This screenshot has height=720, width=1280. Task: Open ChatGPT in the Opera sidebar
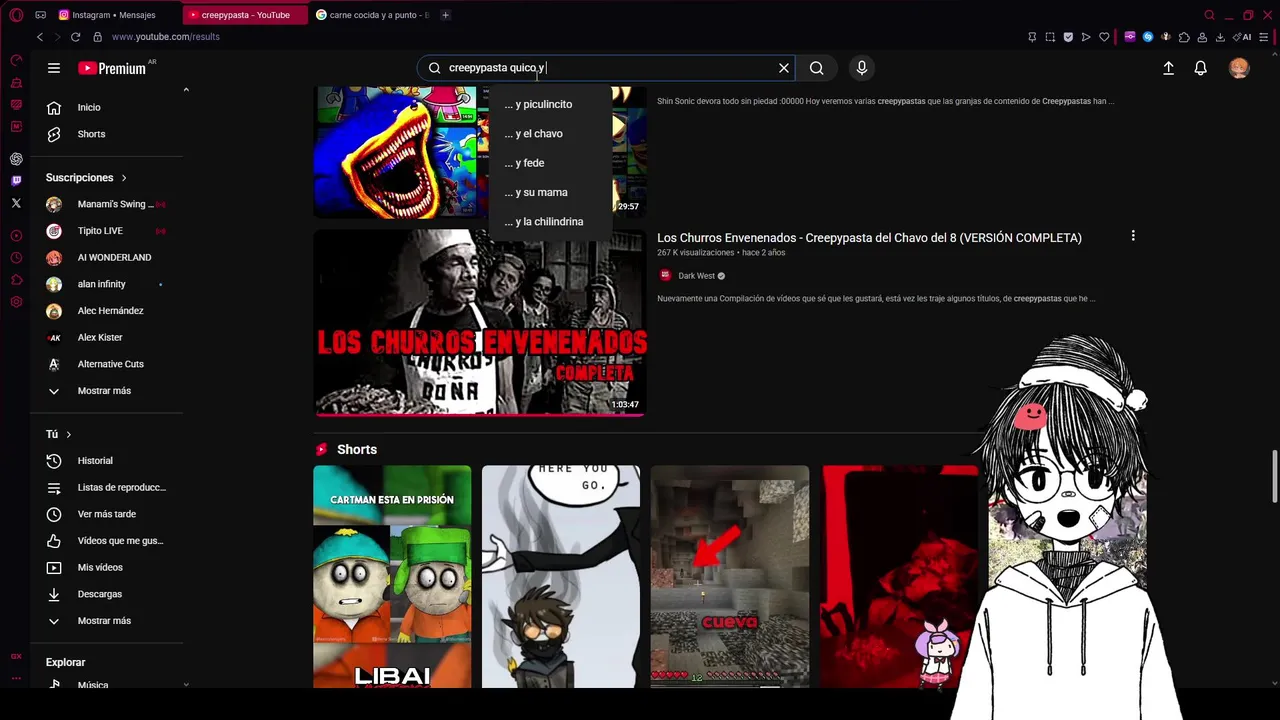pyautogui.click(x=16, y=159)
